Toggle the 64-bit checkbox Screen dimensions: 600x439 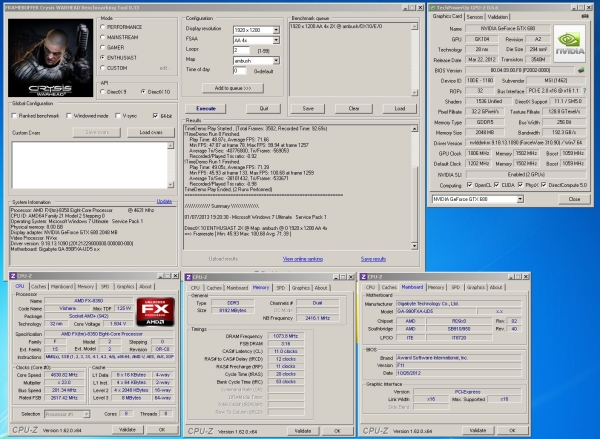coord(155,116)
